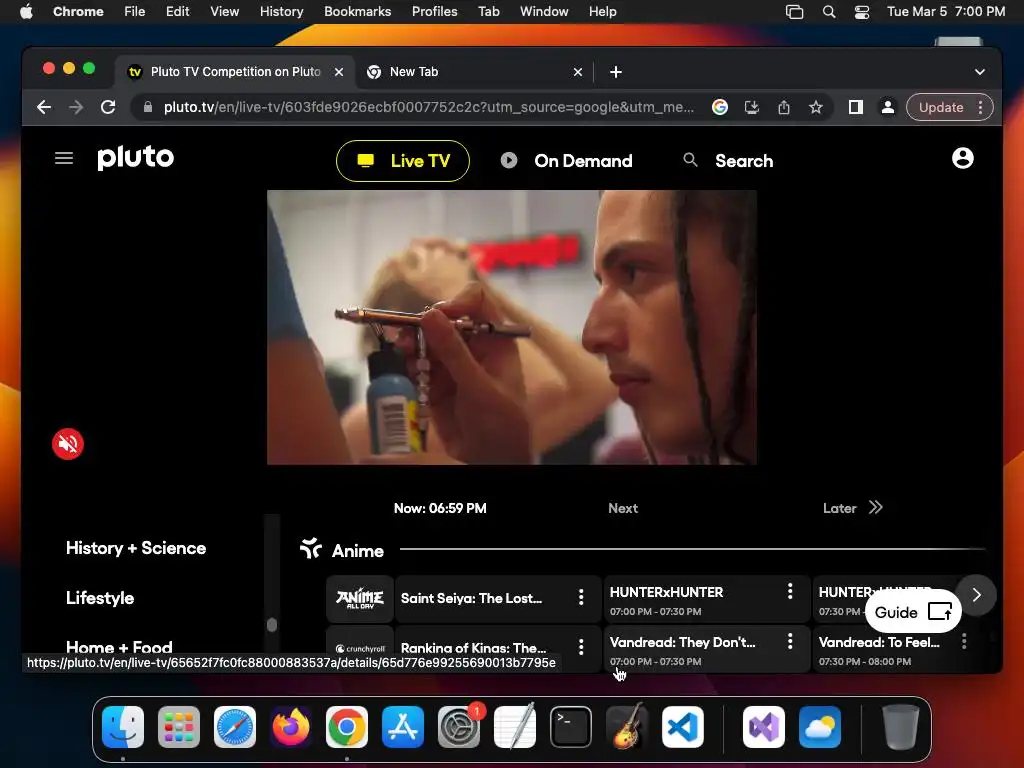The image size is (1024, 768).
Task: Advance the guide with right chevron arrow
Action: (x=976, y=595)
